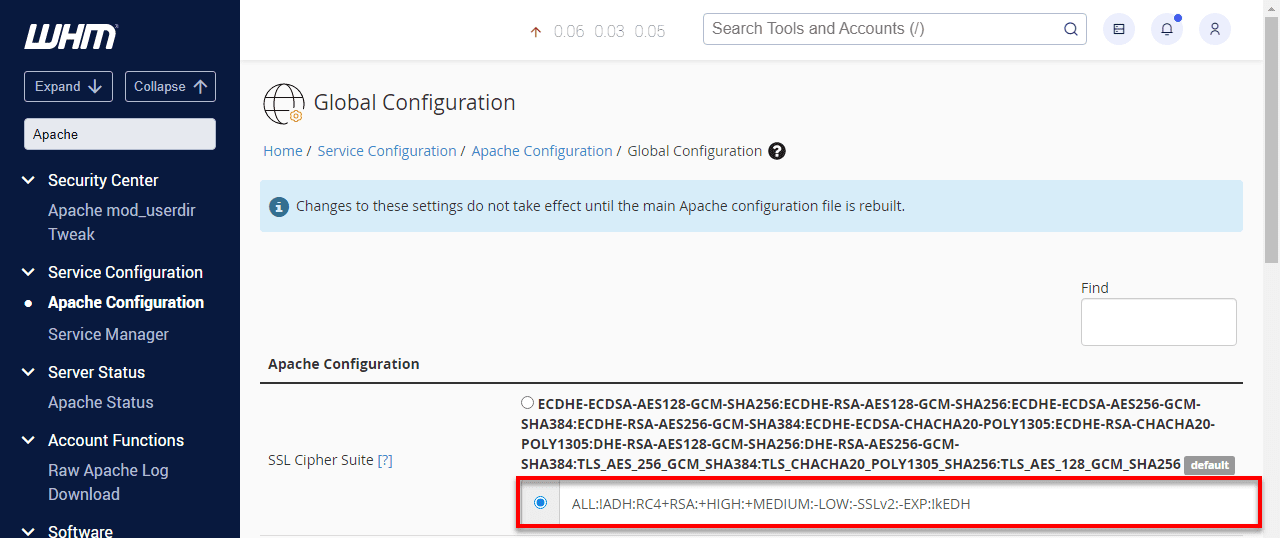Select the custom cipher suite radio button
The image size is (1280, 538).
coord(541,503)
